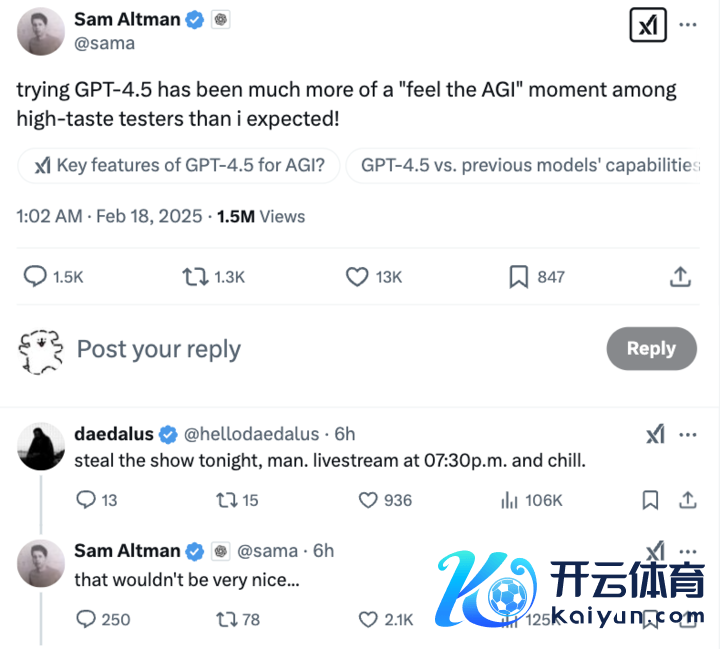This screenshot has width=720, height=649.
Task: Click the 'Post your reply' input field
Action: click(300, 349)
